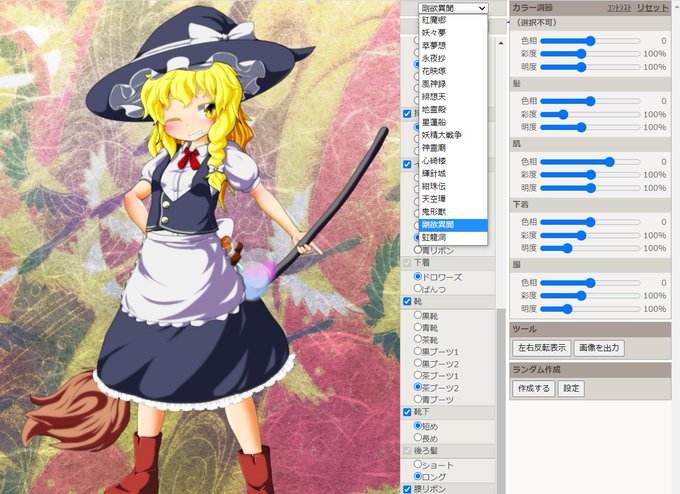The image size is (680, 494).
Task: Pick the ロング back hair option
Action: point(418,476)
